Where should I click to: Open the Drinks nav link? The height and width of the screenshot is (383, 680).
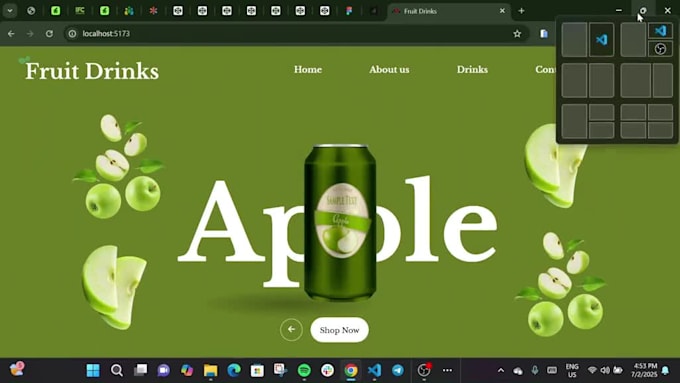coord(472,69)
